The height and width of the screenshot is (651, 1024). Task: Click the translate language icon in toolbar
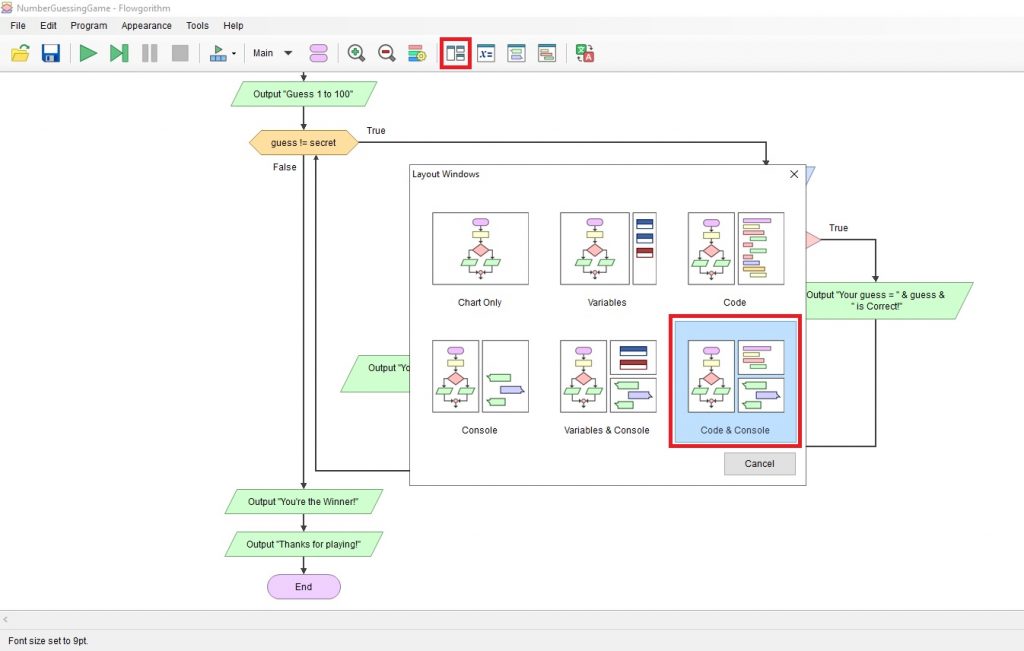coord(585,53)
